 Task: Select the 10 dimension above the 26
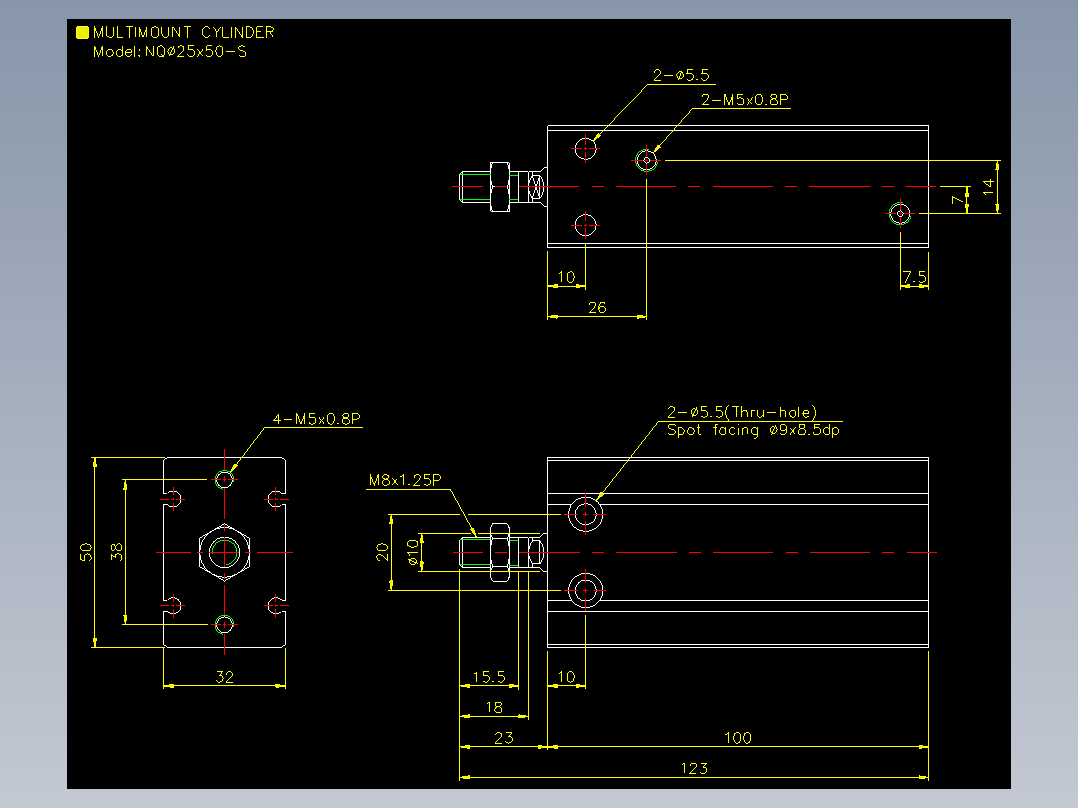coord(566,276)
